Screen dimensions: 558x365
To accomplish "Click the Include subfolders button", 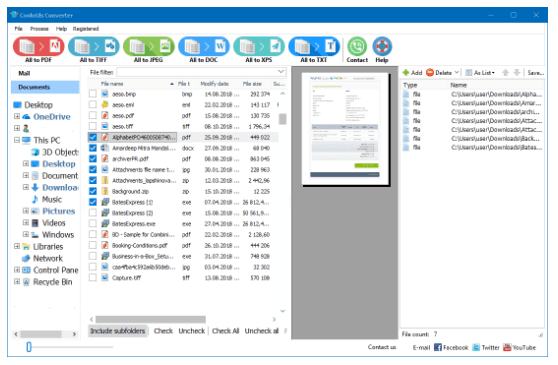I will [117, 331].
